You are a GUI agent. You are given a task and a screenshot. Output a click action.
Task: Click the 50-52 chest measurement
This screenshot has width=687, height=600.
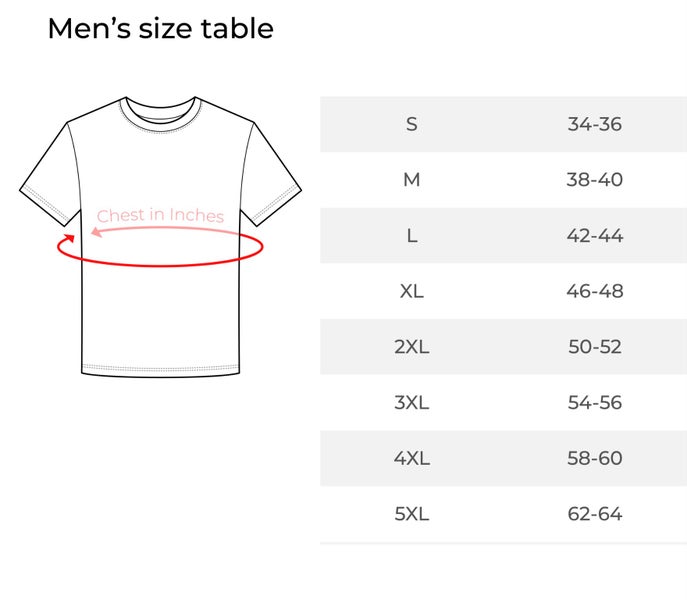tap(595, 347)
